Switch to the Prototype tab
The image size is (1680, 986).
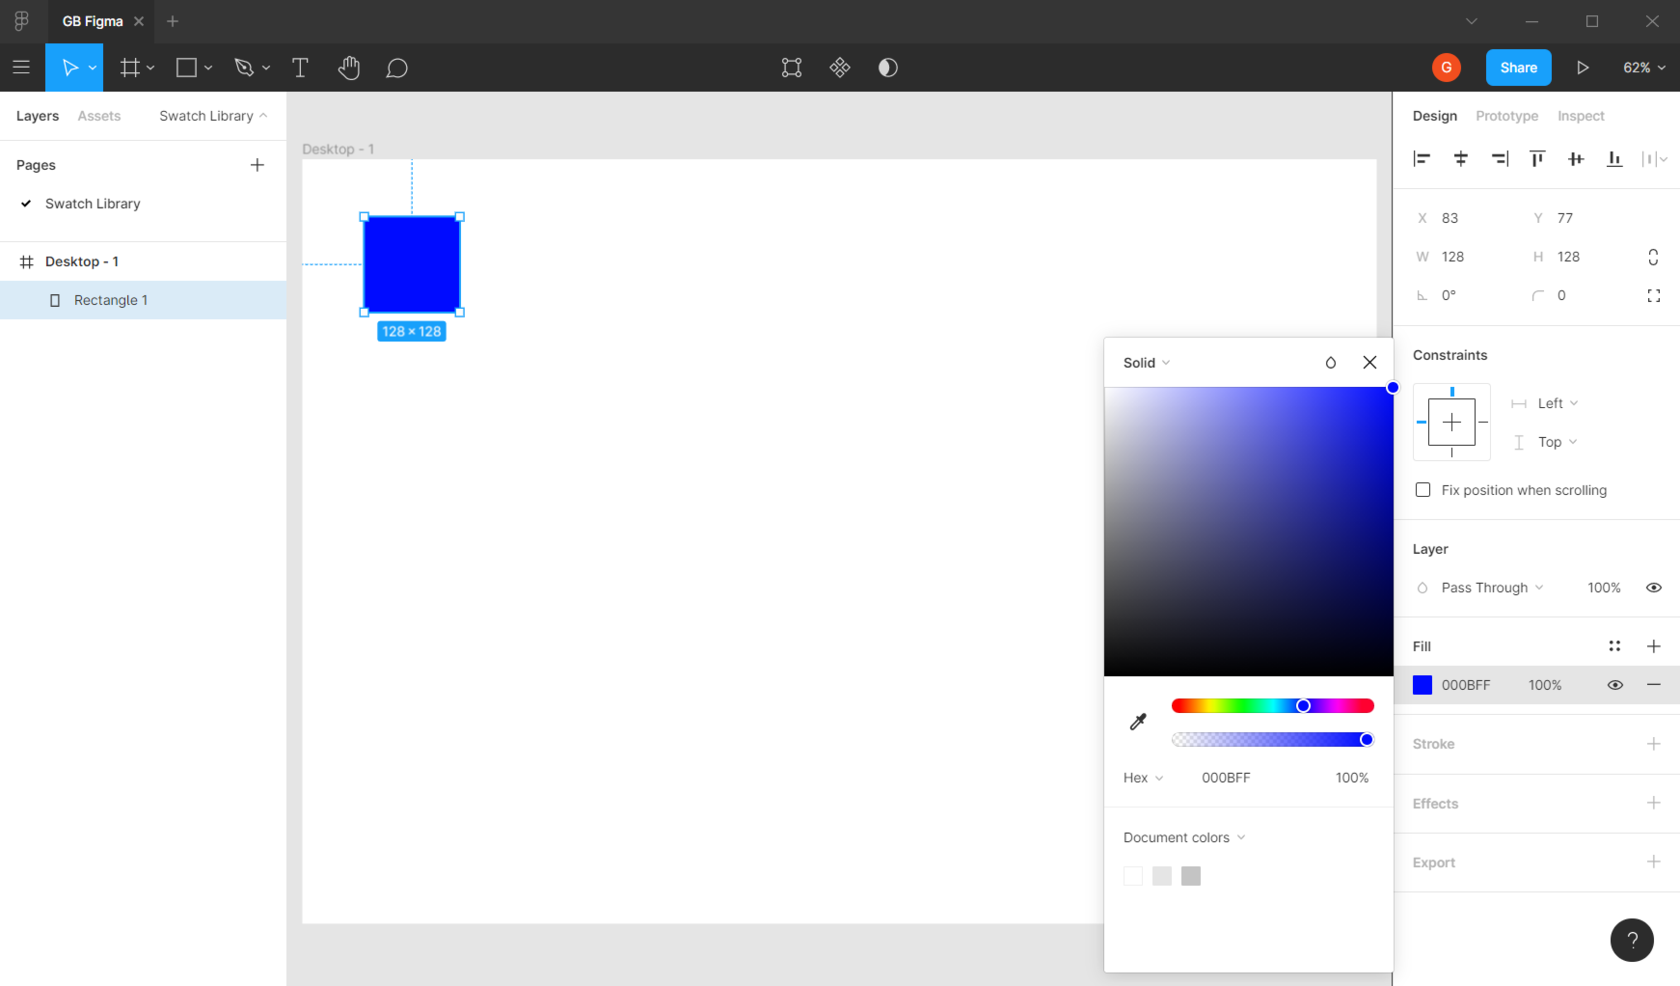click(x=1507, y=116)
